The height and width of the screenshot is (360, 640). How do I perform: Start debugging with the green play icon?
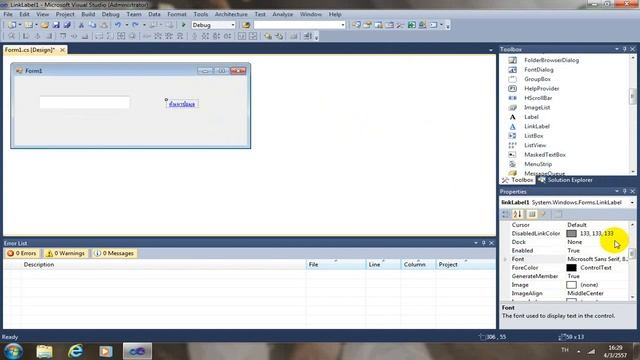tap(184, 25)
